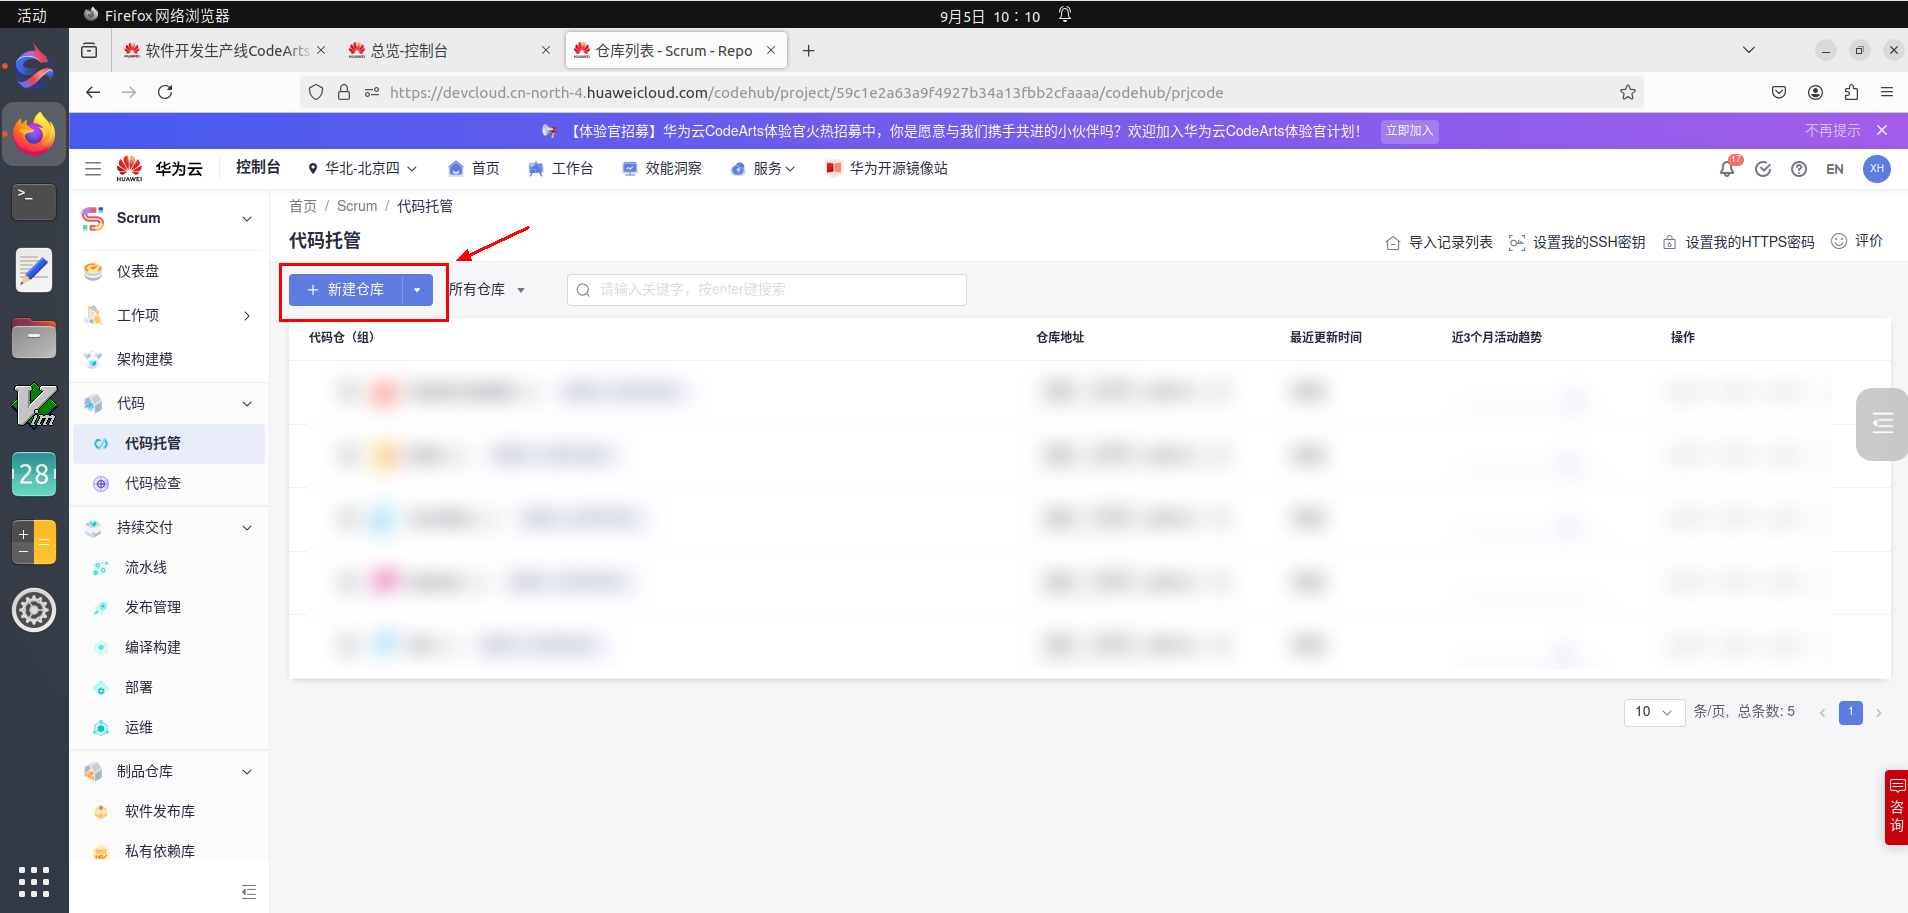The width and height of the screenshot is (1908, 913).
Task: Go to 工作台 in top navigation
Action: tap(561, 169)
